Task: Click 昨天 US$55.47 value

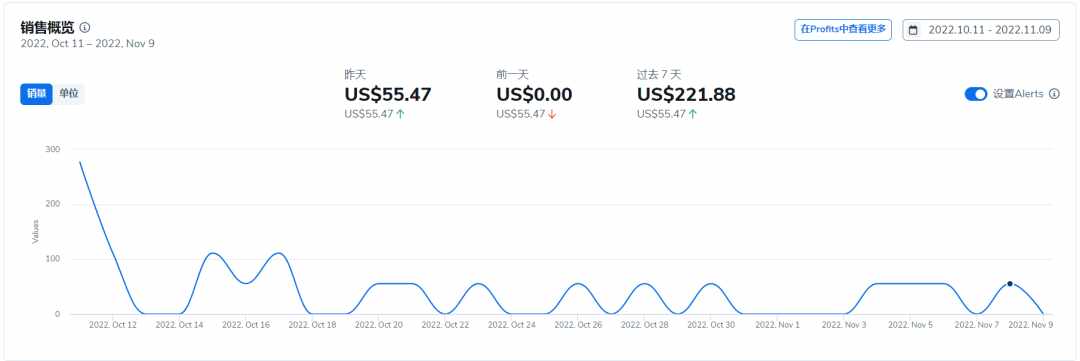Action: coord(388,94)
